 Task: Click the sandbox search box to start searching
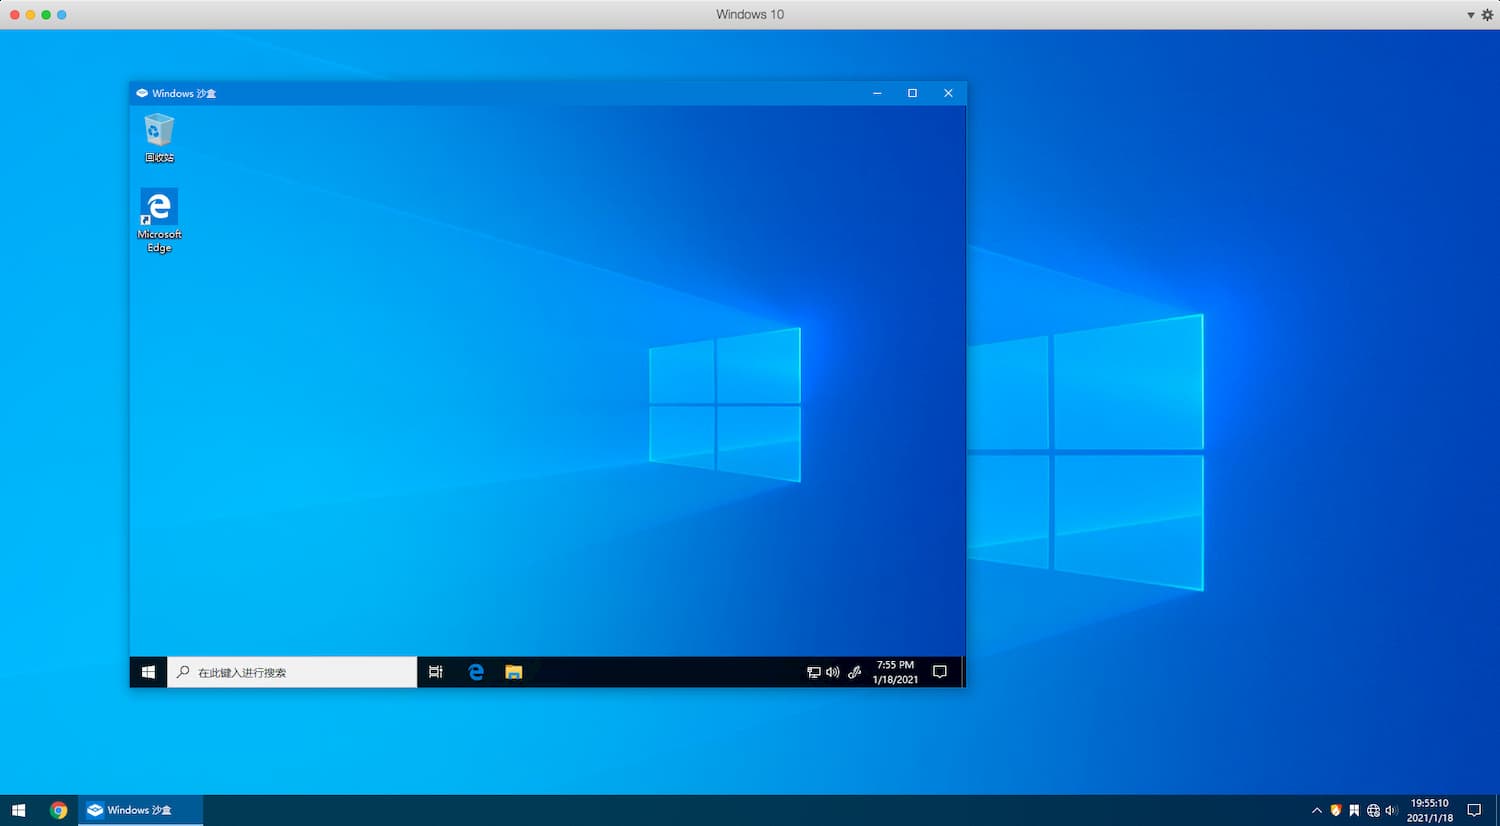[290, 672]
